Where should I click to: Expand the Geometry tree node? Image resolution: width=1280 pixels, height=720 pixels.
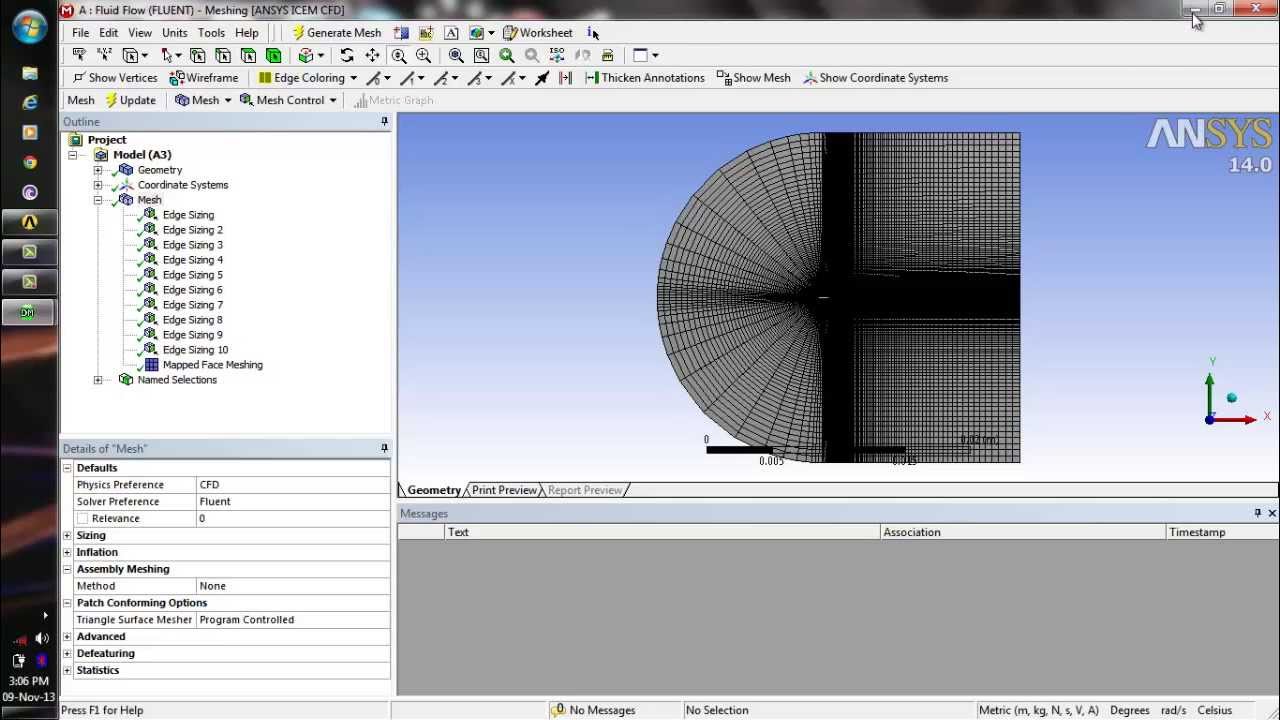[x=98, y=170]
